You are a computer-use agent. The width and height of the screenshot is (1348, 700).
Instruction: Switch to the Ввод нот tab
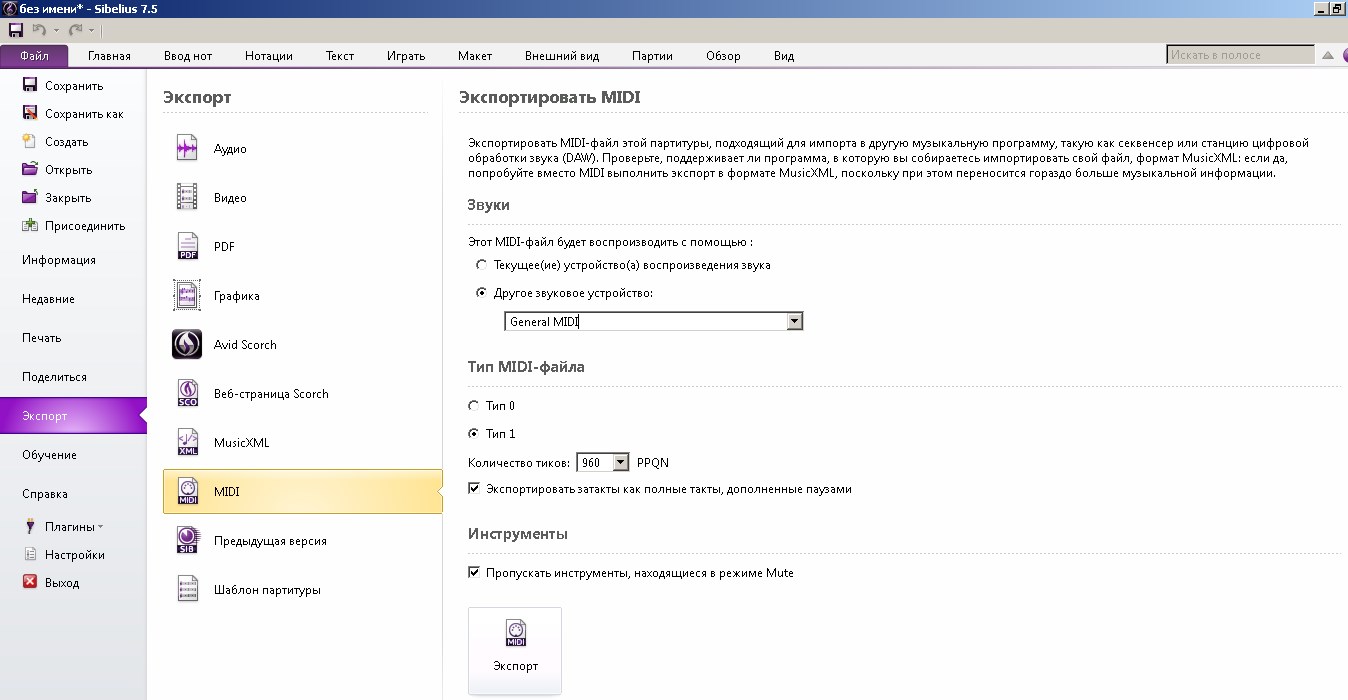pyautogui.click(x=189, y=56)
